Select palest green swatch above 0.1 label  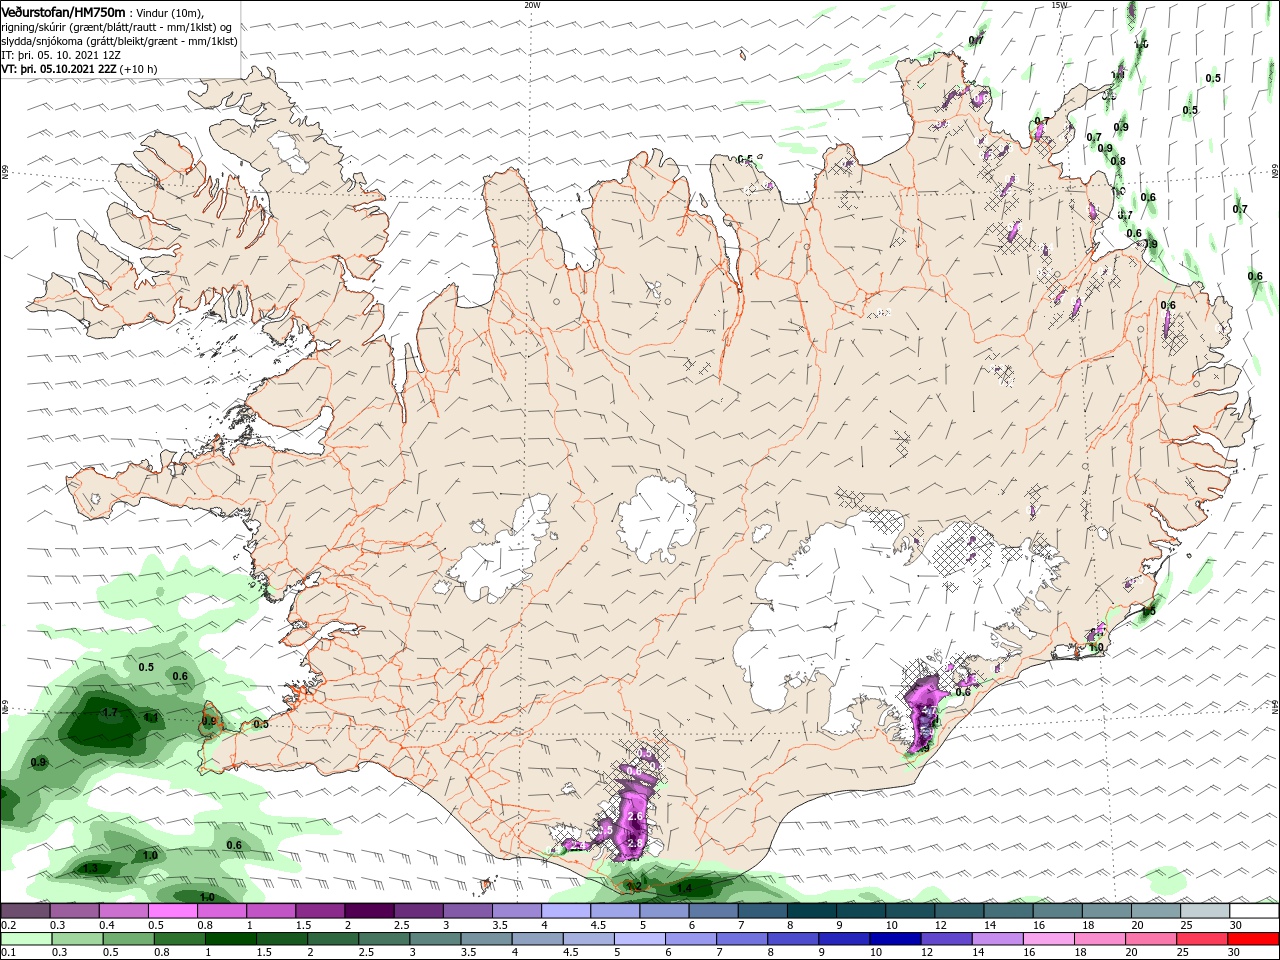pyautogui.click(x=26, y=939)
